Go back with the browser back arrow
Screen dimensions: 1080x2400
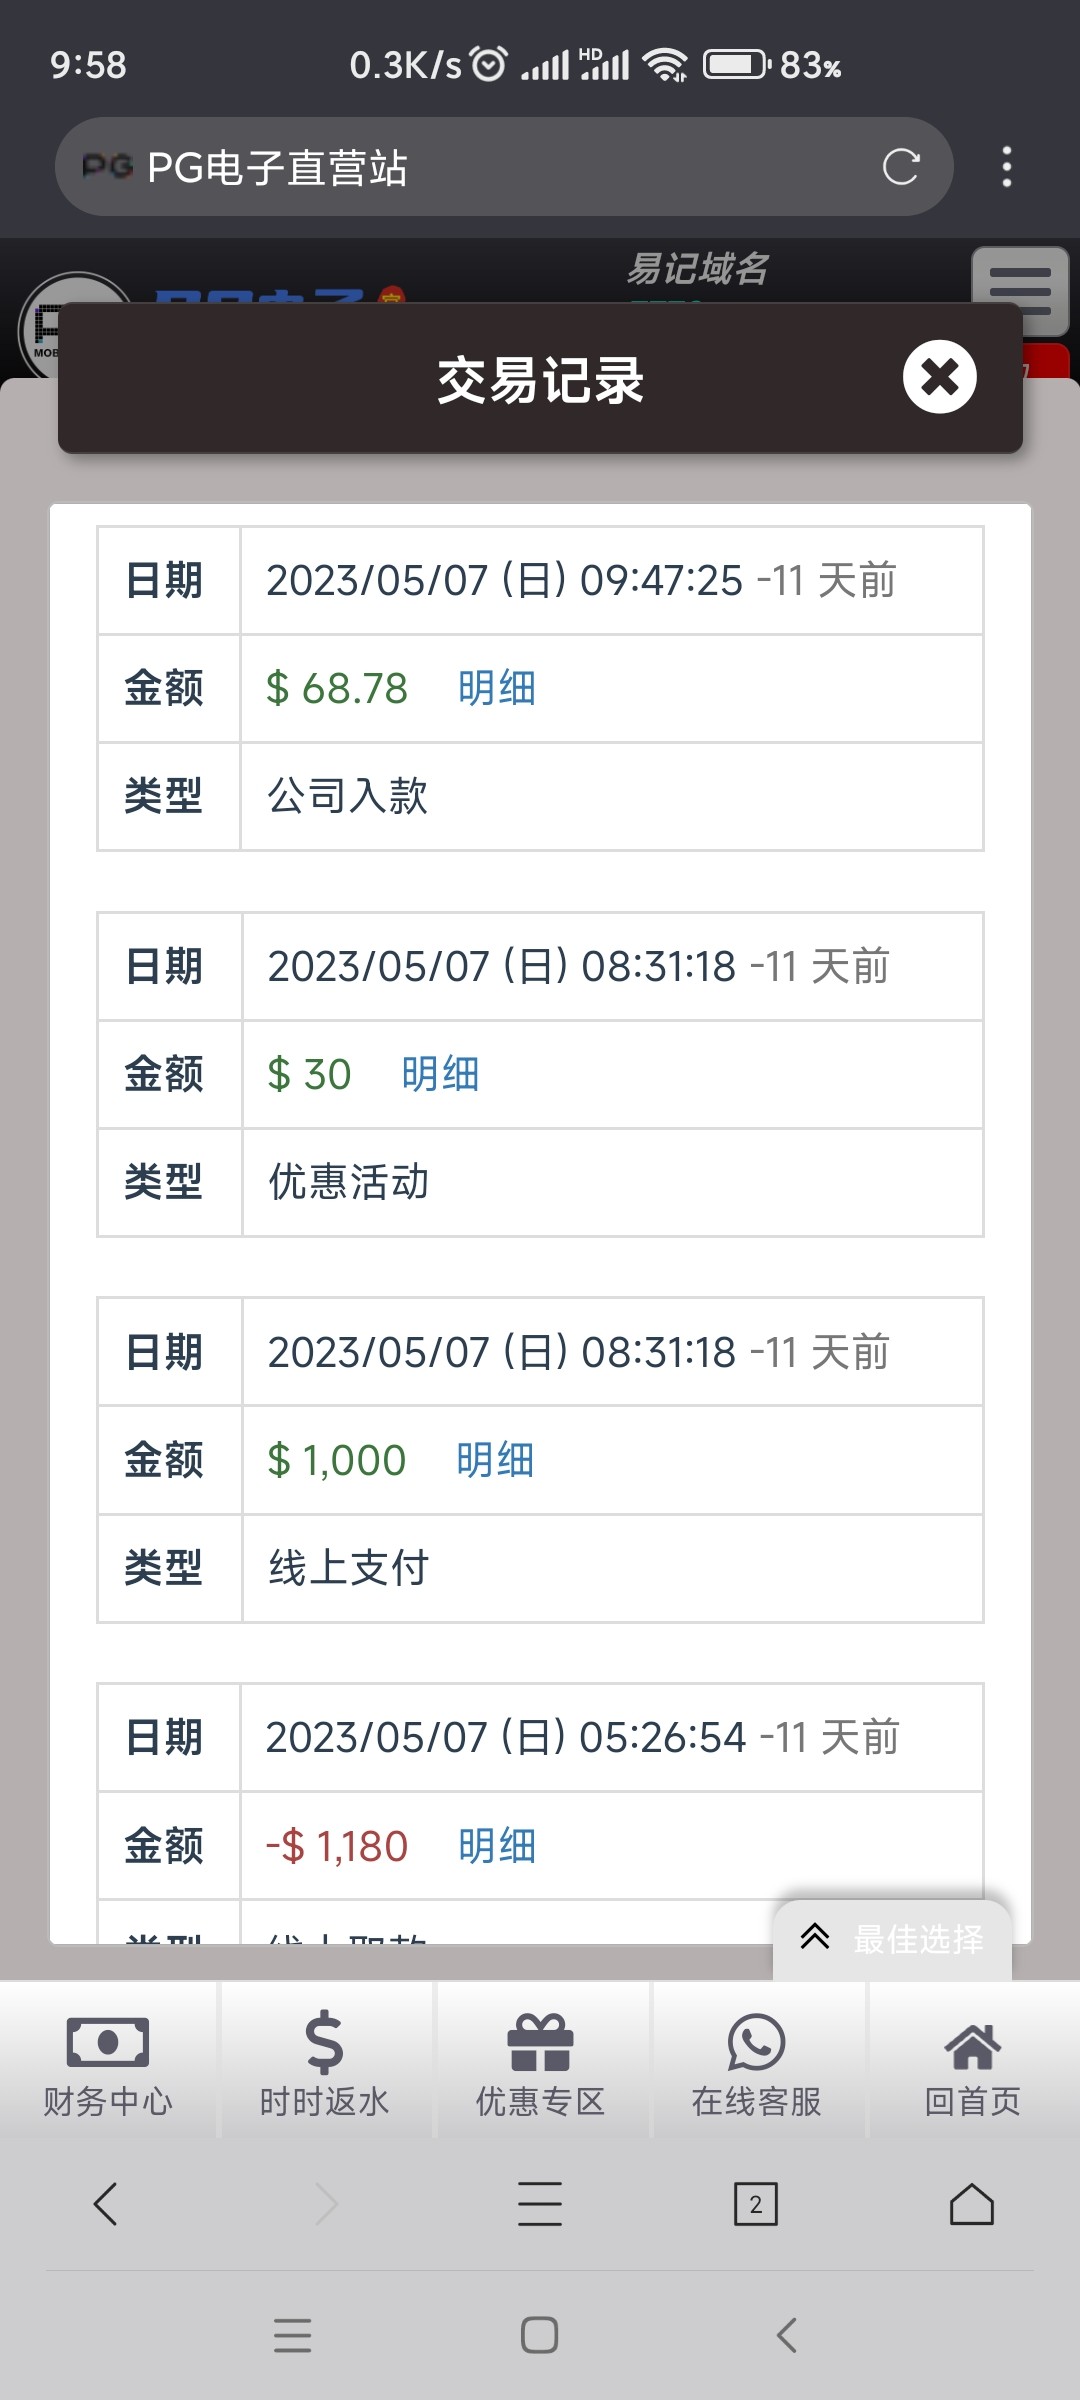point(106,2204)
